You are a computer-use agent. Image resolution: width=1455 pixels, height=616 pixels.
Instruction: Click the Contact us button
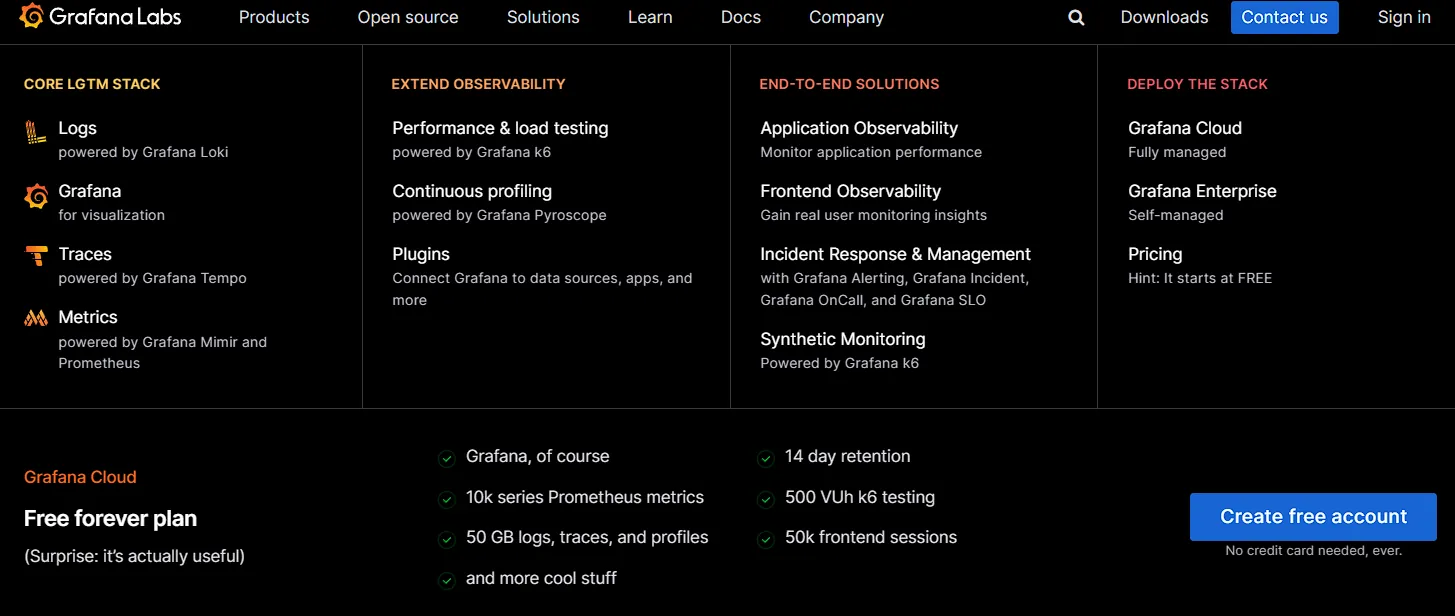pos(1284,17)
